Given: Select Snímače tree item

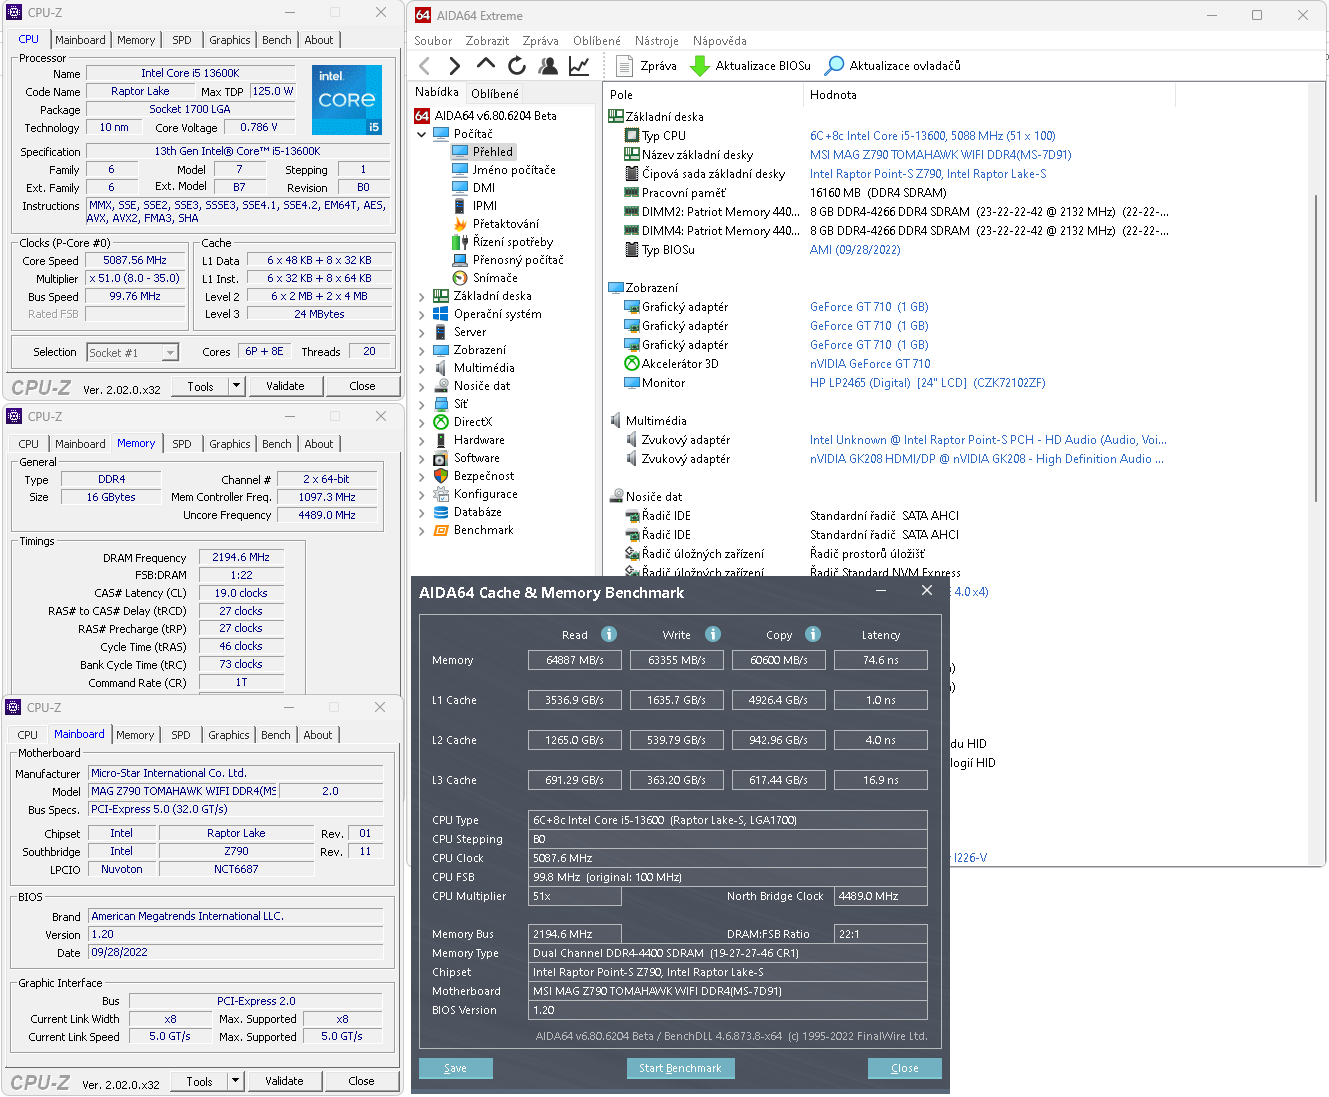Looking at the screenshot, I should point(495,278).
